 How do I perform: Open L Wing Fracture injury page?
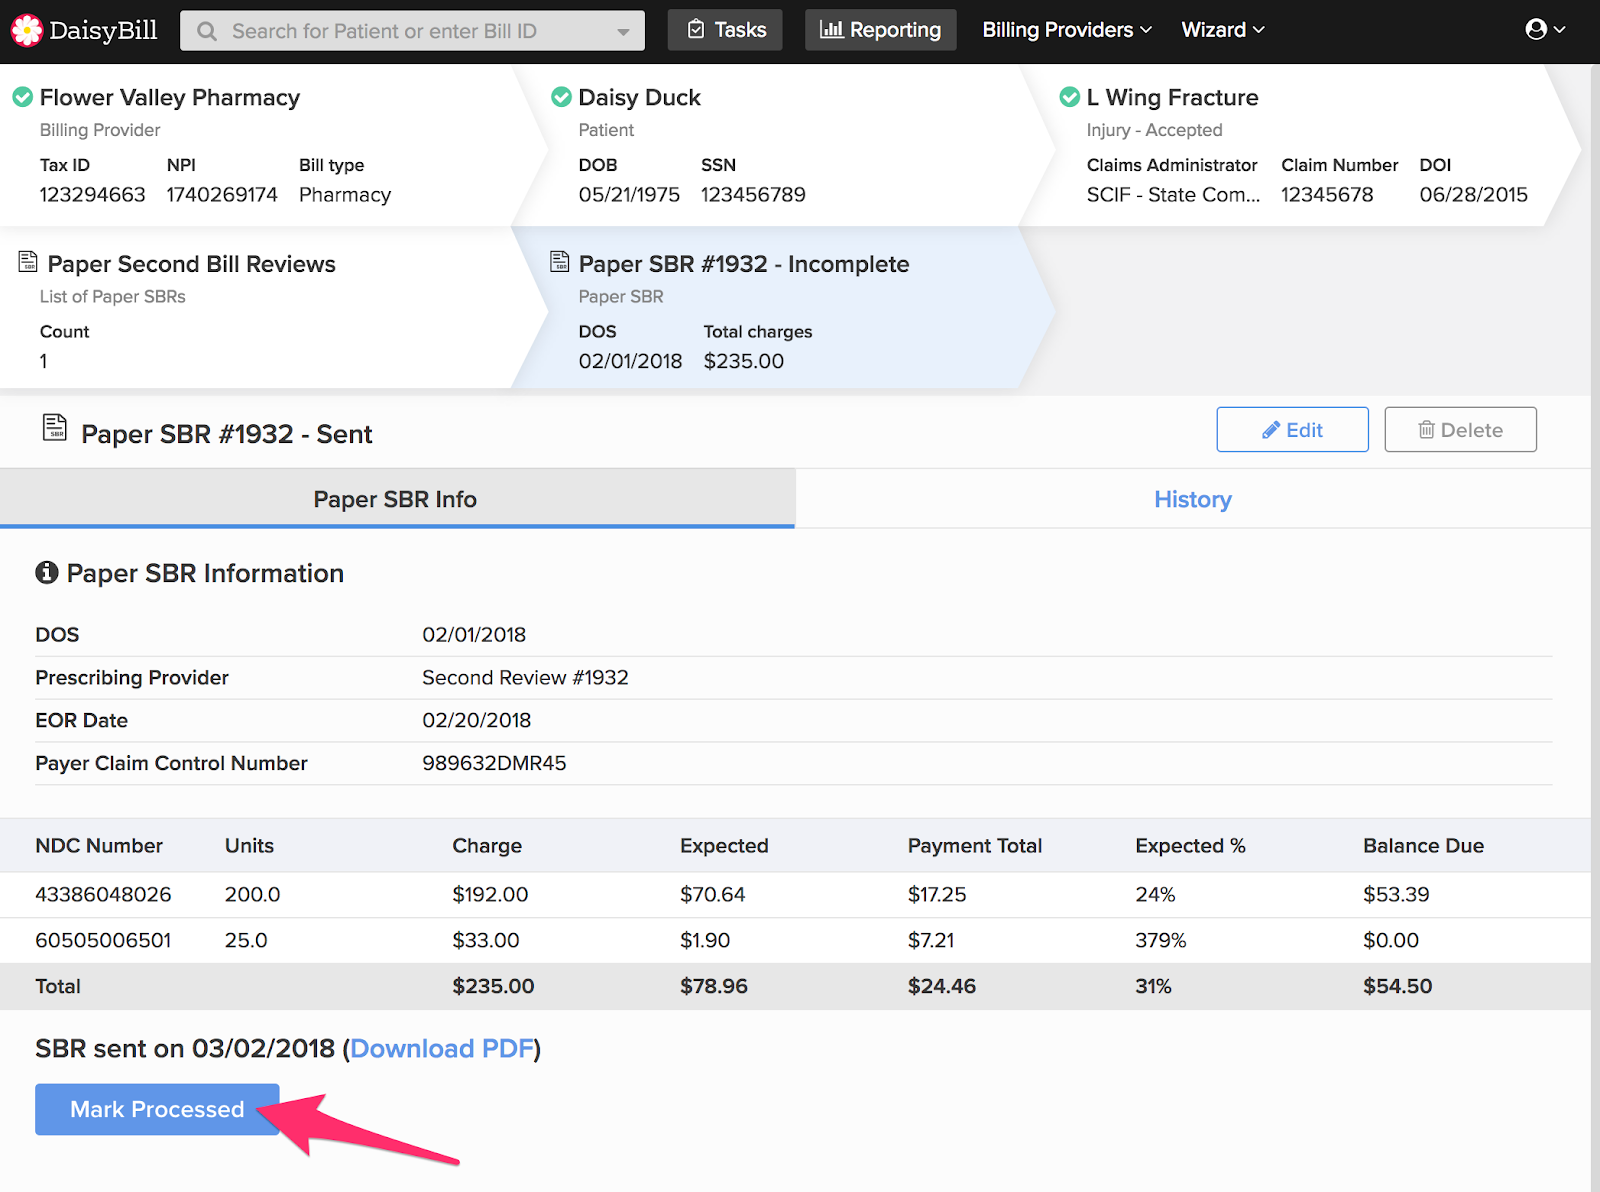click(x=1172, y=97)
